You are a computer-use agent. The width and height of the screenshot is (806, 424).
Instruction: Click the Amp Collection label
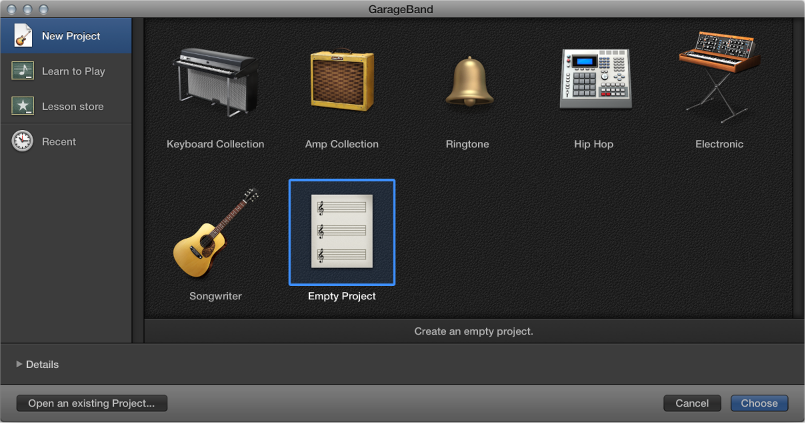coord(342,144)
